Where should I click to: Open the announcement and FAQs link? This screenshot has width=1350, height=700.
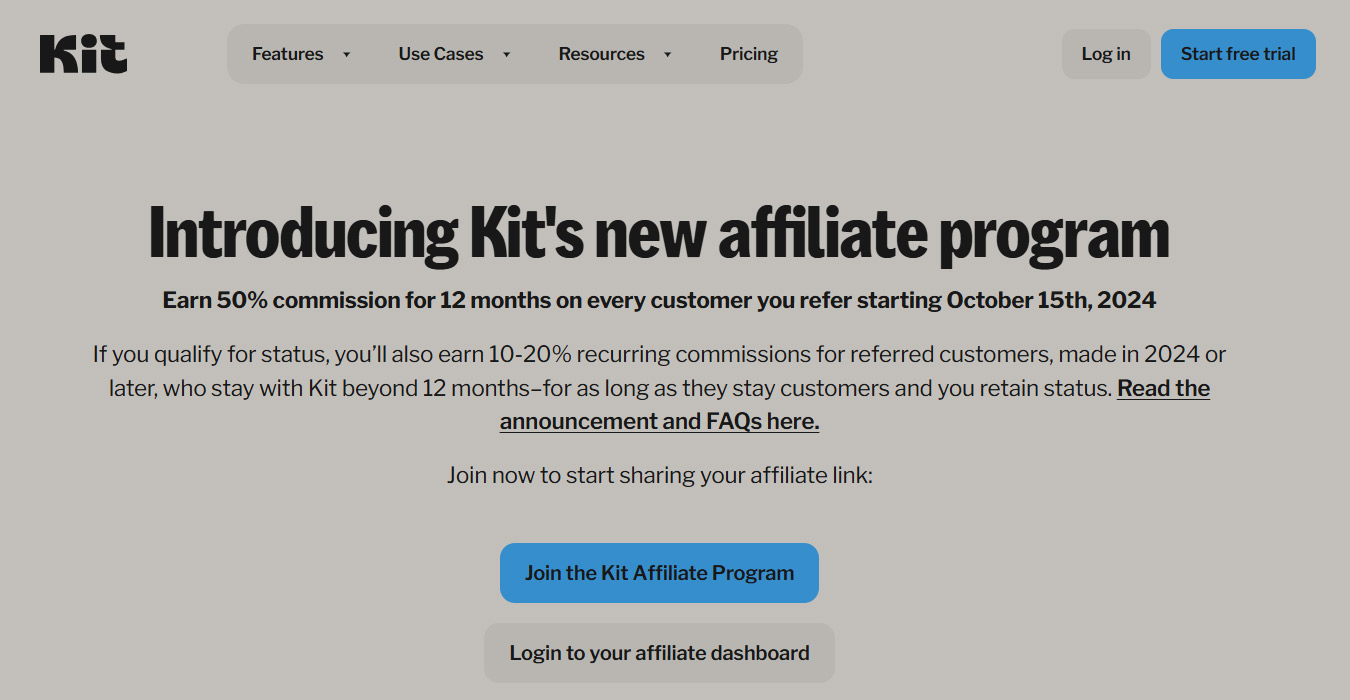click(659, 421)
